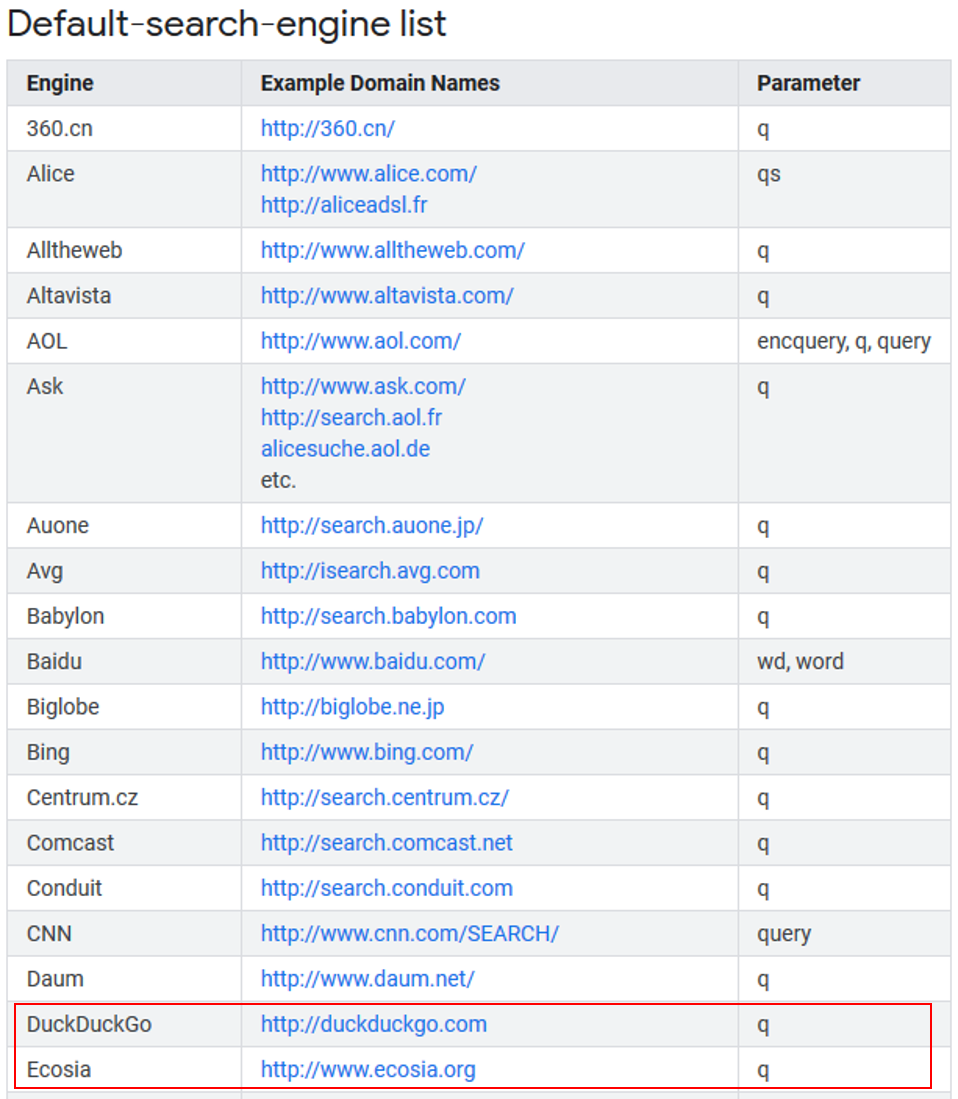
Task: Click the Biglobe engine name
Action: tap(63, 707)
